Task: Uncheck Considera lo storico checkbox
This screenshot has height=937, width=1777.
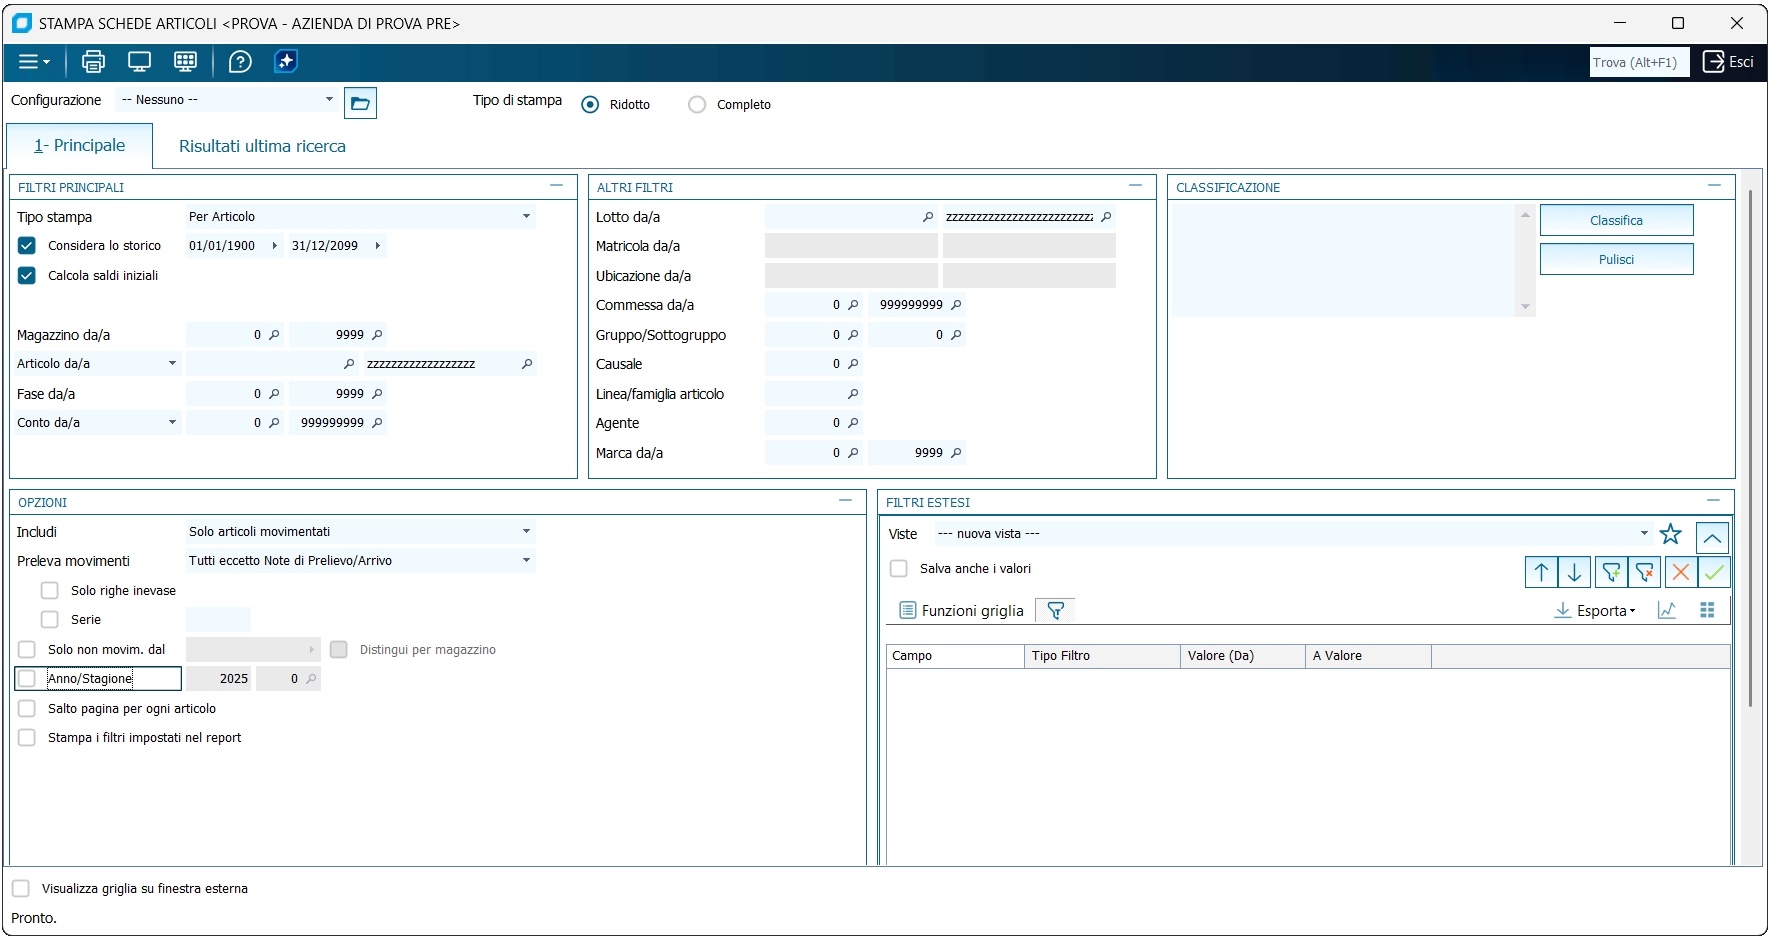Action: tap(27, 246)
